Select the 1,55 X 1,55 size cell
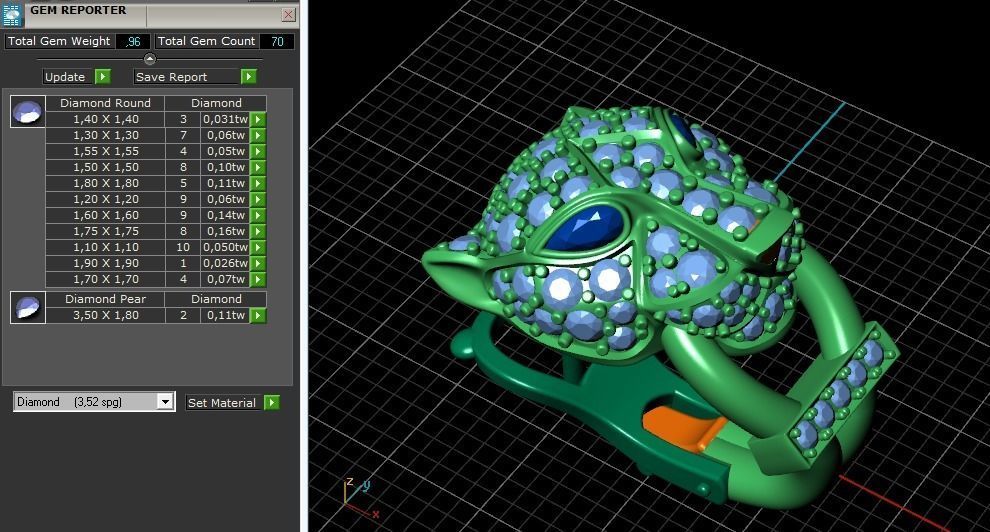990x532 pixels. 105,151
